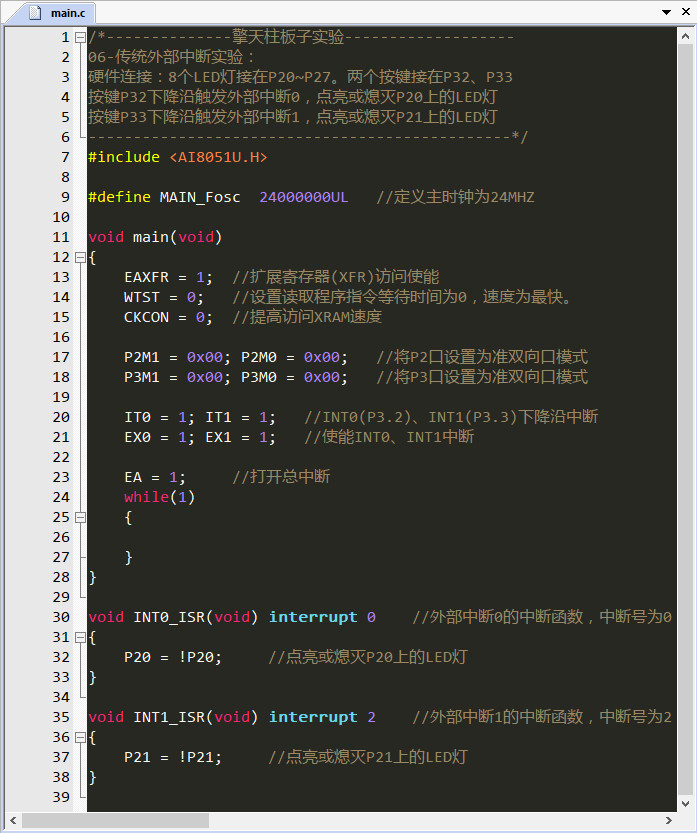Viewport: 697px width, 833px height.
Task: Collapse the INT0_ISR fold at line 31
Action: (80, 638)
